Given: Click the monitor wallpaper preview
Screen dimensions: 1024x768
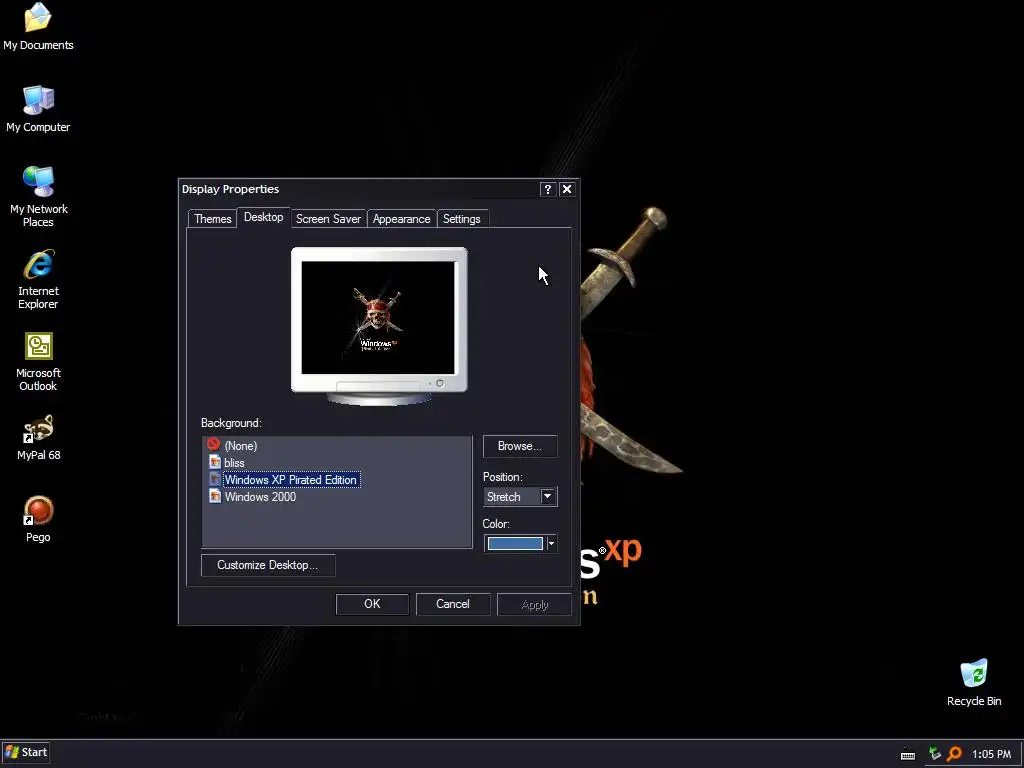Looking at the screenshot, I should (x=379, y=319).
